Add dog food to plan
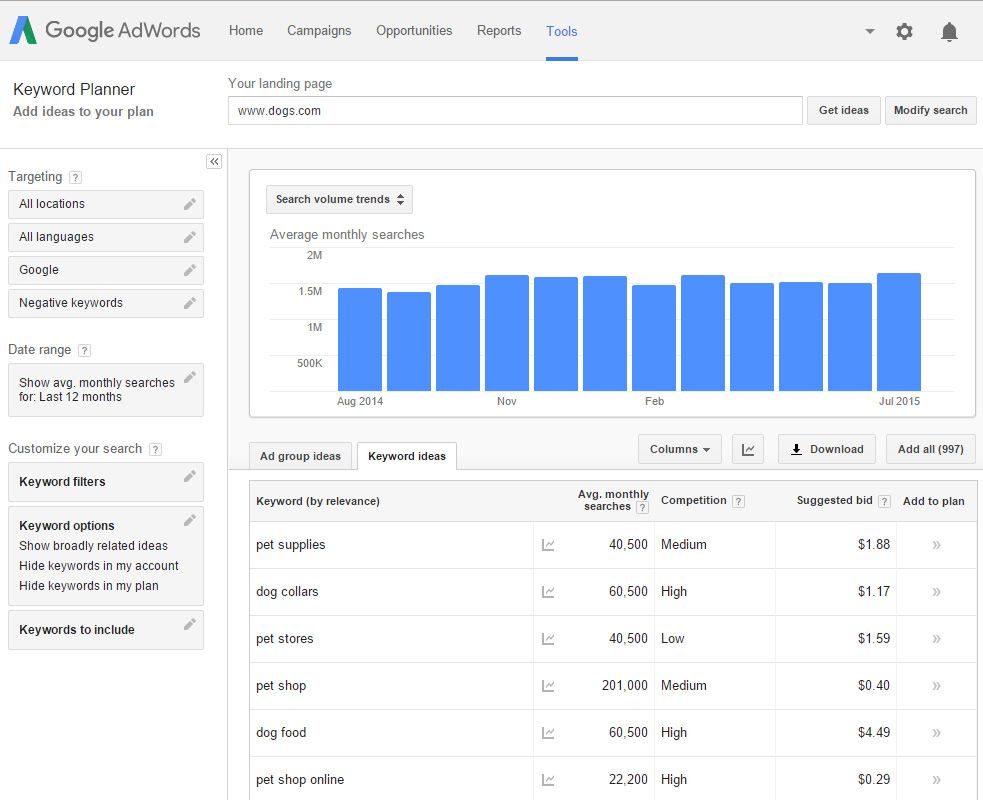Viewport: 983px width, 800px height. pos(936,733)
